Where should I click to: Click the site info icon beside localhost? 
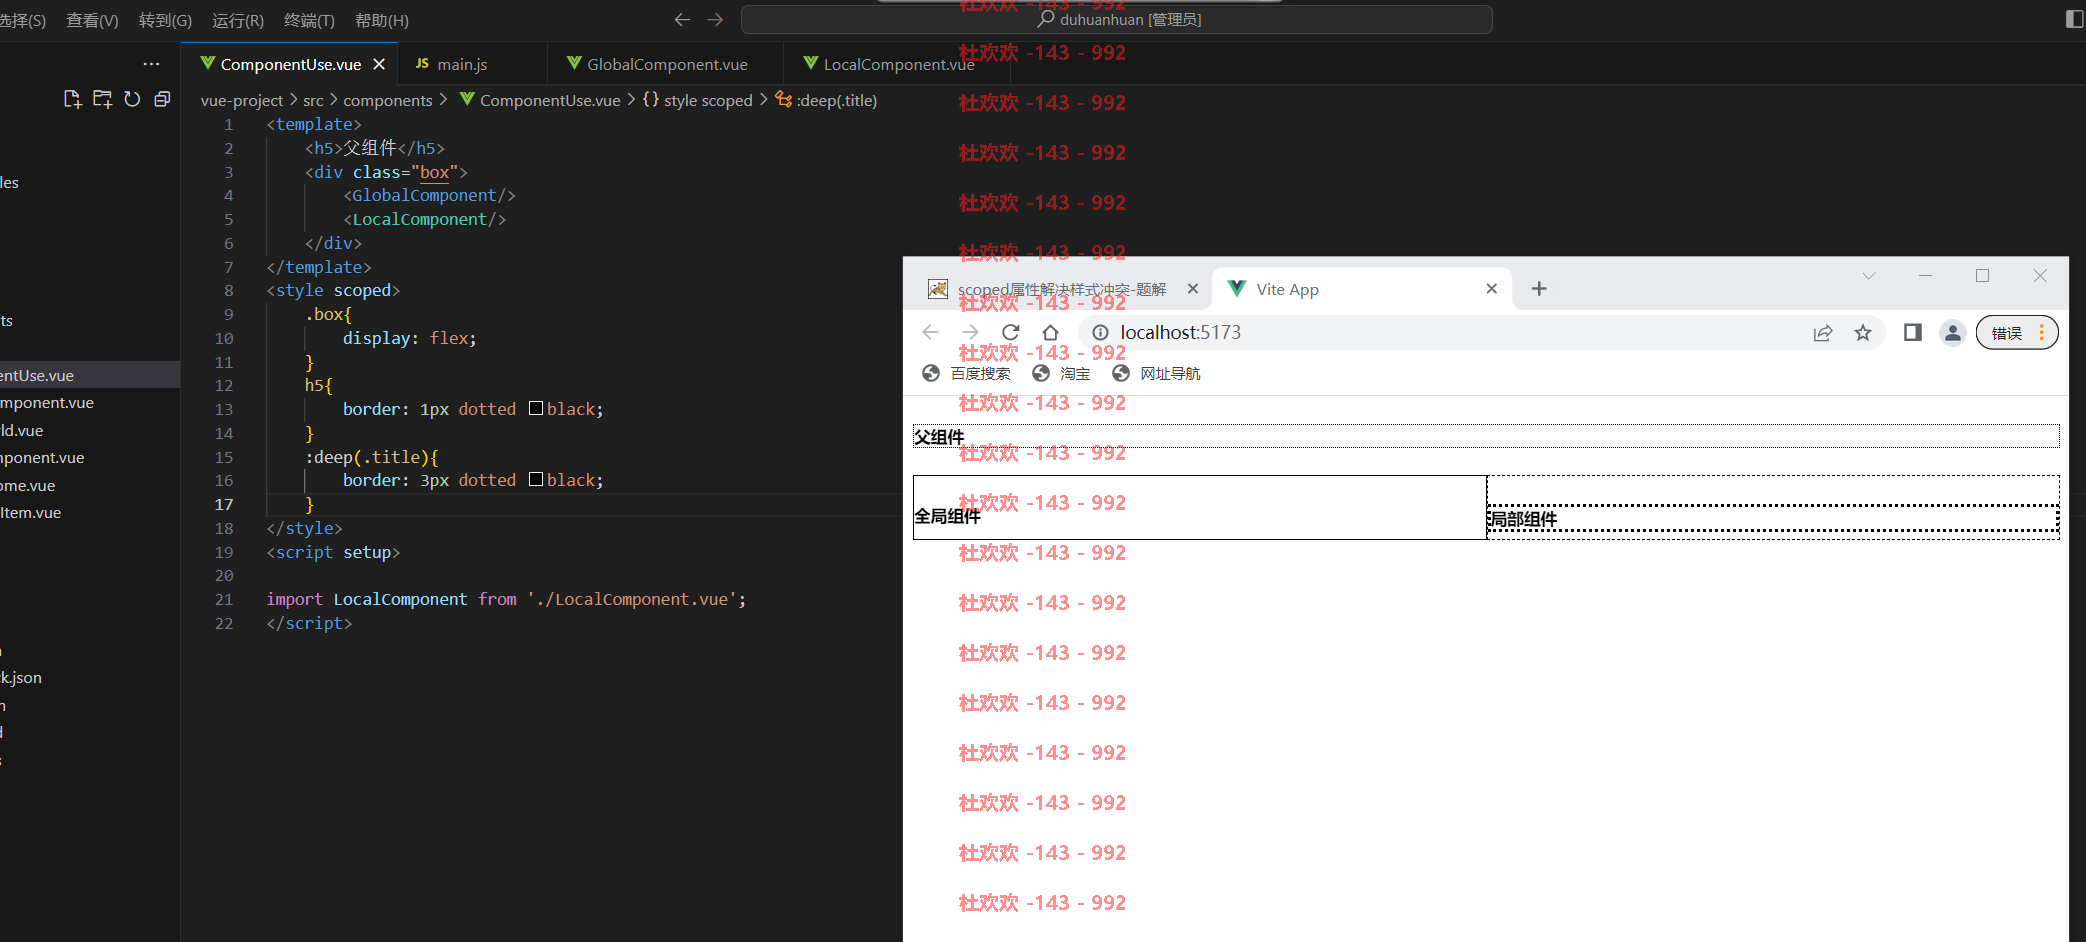[1100, 332]
